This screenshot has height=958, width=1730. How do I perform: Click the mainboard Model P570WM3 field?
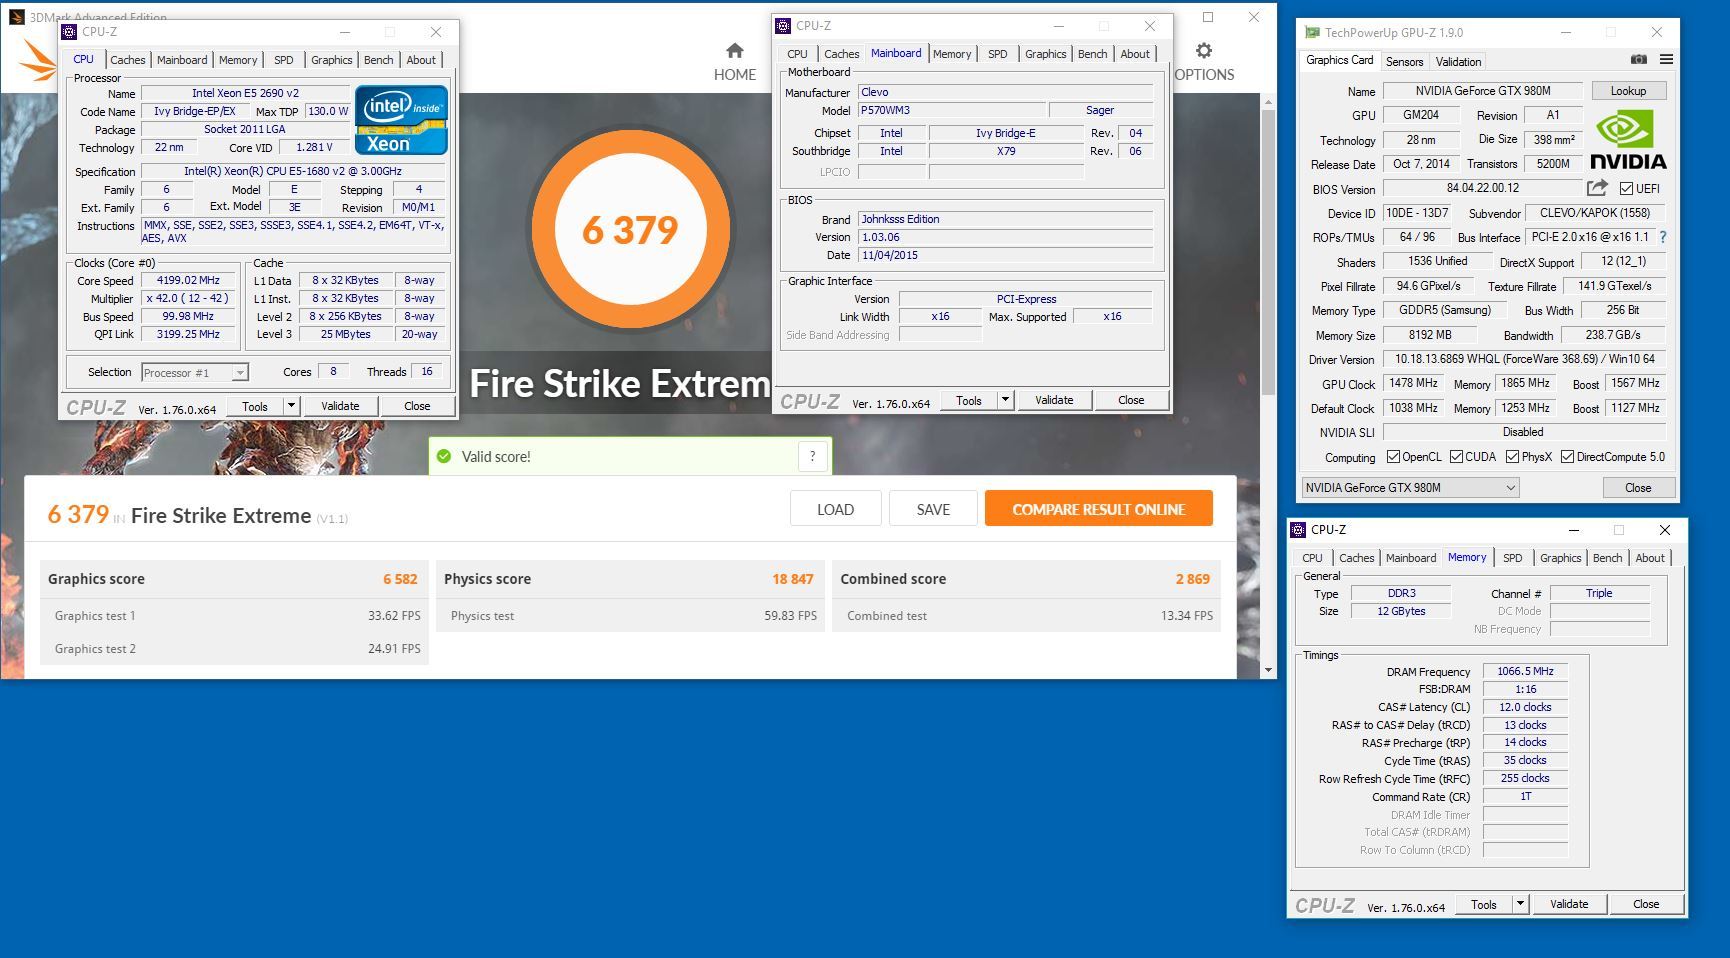[x=952, y=111]
